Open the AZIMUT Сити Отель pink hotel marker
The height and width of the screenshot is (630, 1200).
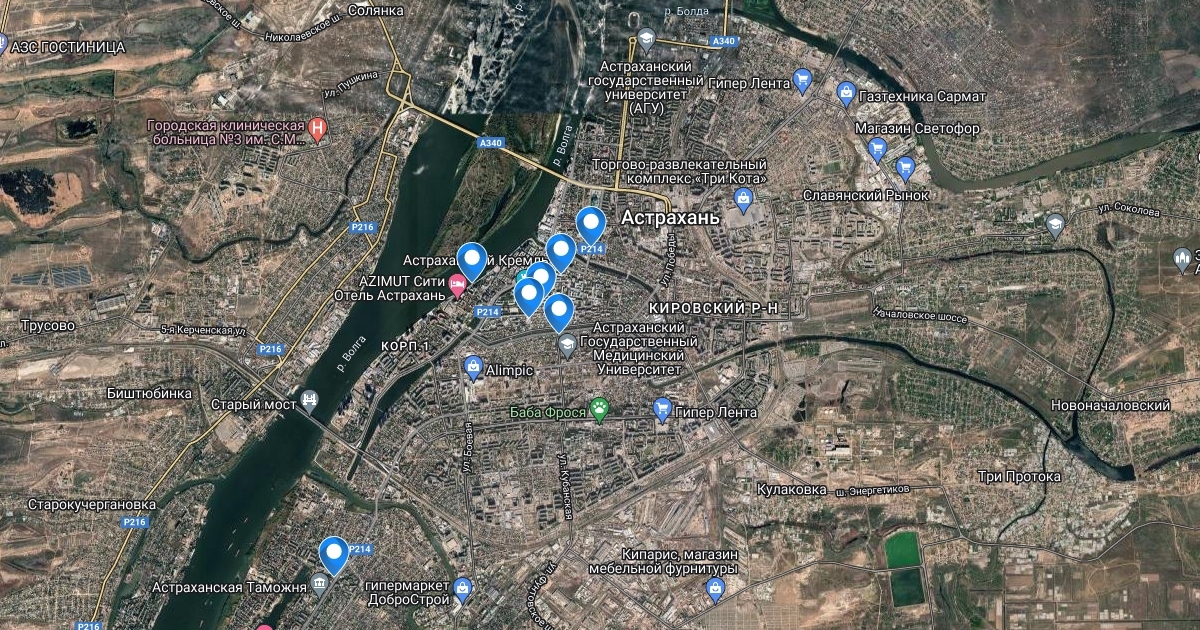tap(458, 287)
